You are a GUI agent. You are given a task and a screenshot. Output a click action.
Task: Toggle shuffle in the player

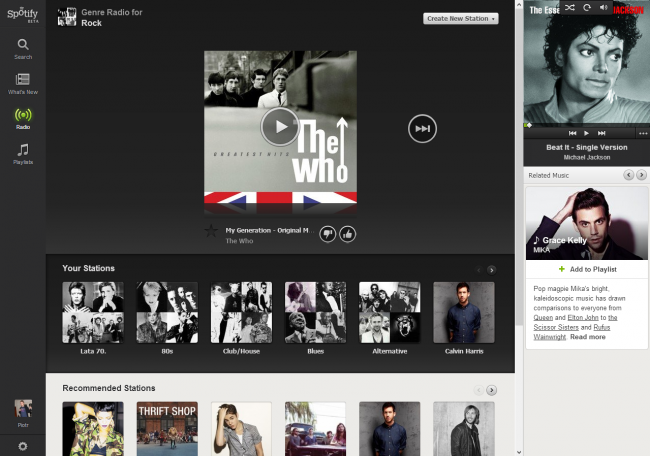(x=570, y=7)
